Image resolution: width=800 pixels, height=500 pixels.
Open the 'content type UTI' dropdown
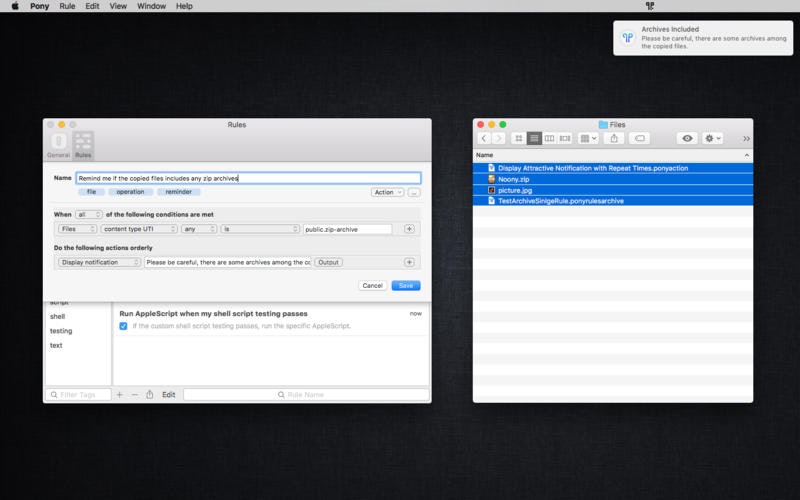[139, 229]
